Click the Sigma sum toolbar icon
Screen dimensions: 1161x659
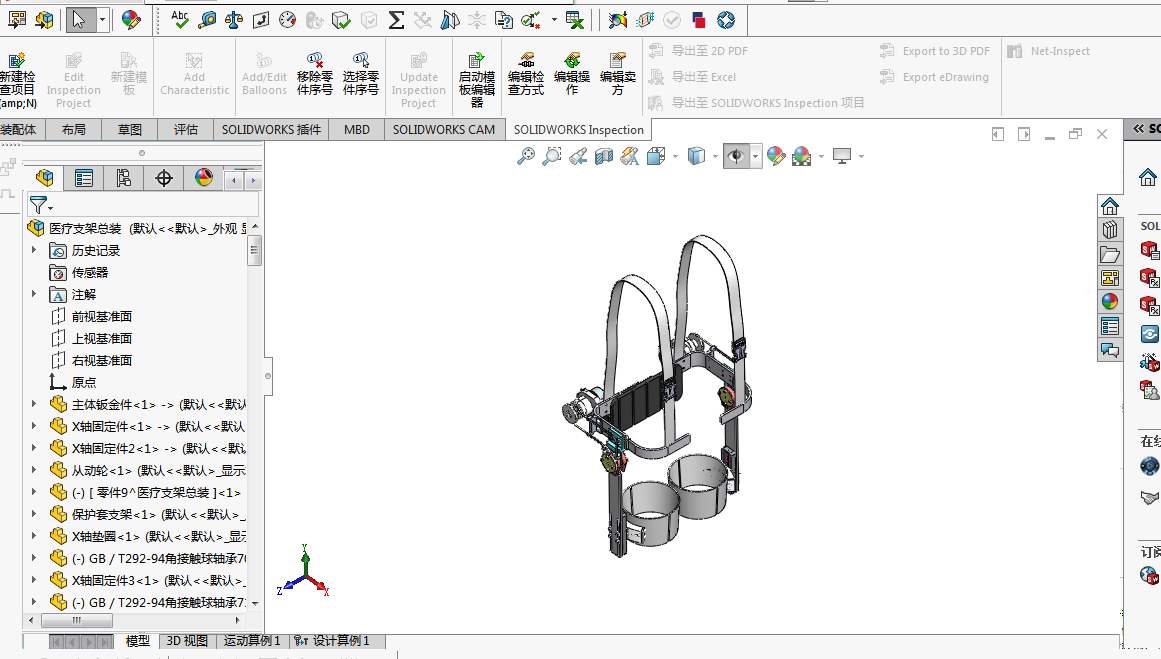[396, 20]
